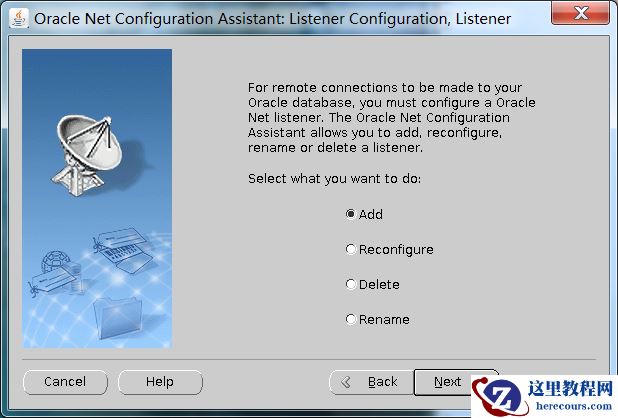This screenshot has width=618, height=418.
Task: Click the Java icon in title bar
Action: pyautogui.click(x=19, y=18)
